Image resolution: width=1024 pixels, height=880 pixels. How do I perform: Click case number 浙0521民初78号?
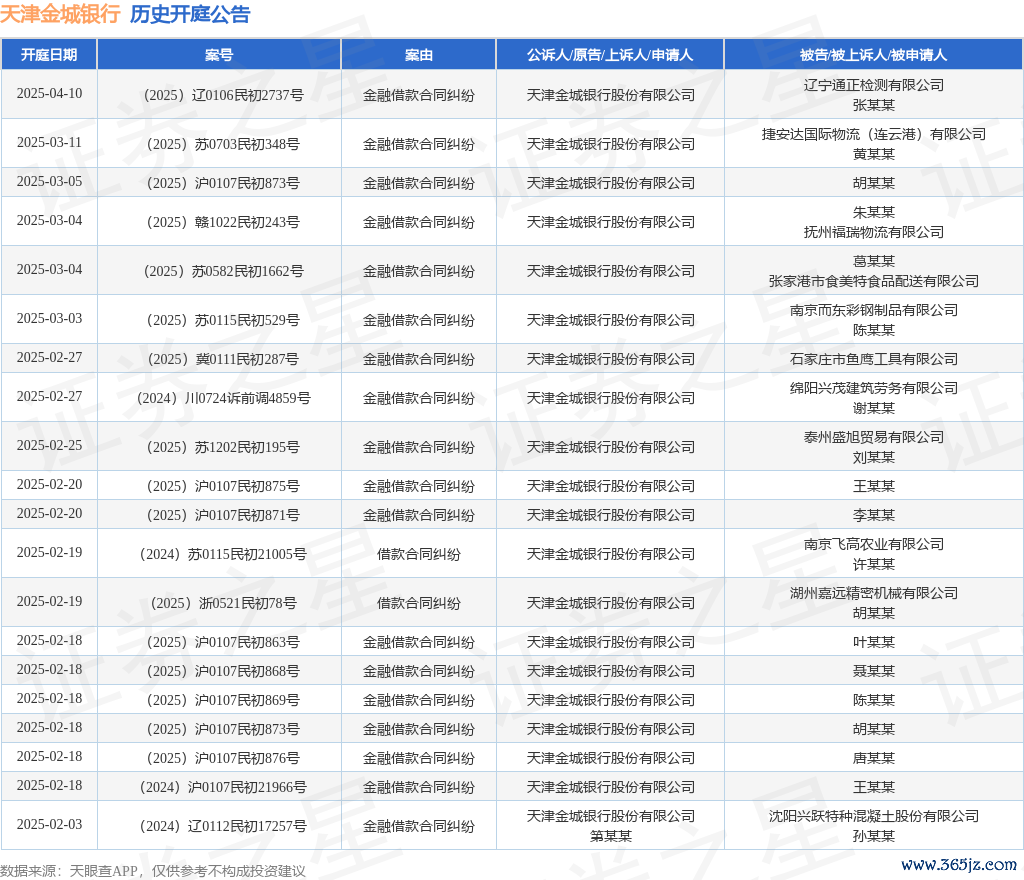coord(223,603)
